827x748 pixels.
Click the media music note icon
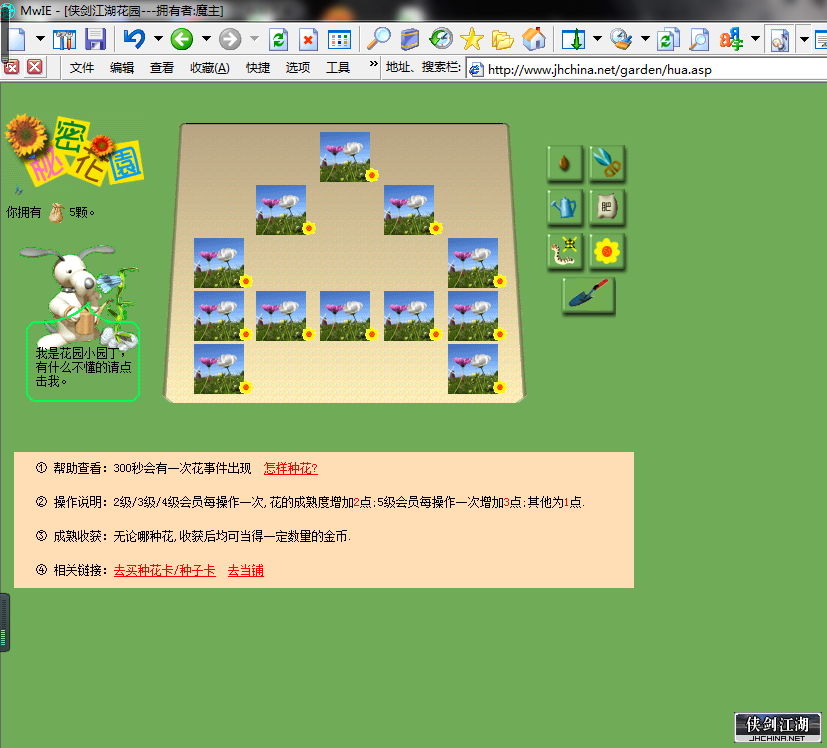[x=779, y=39]
